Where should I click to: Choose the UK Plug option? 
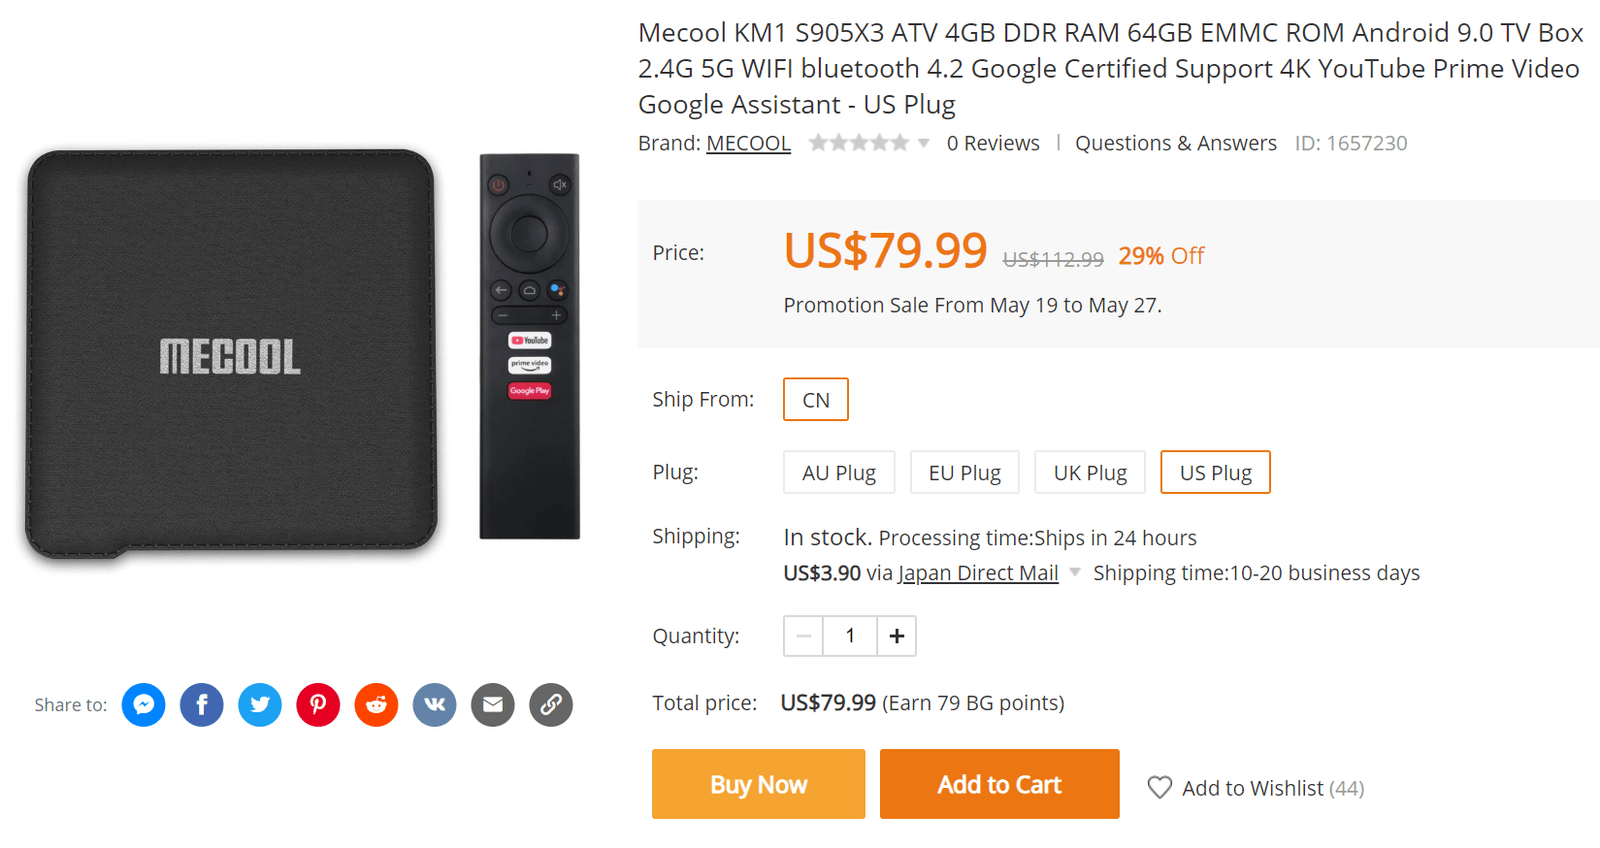1089,472
